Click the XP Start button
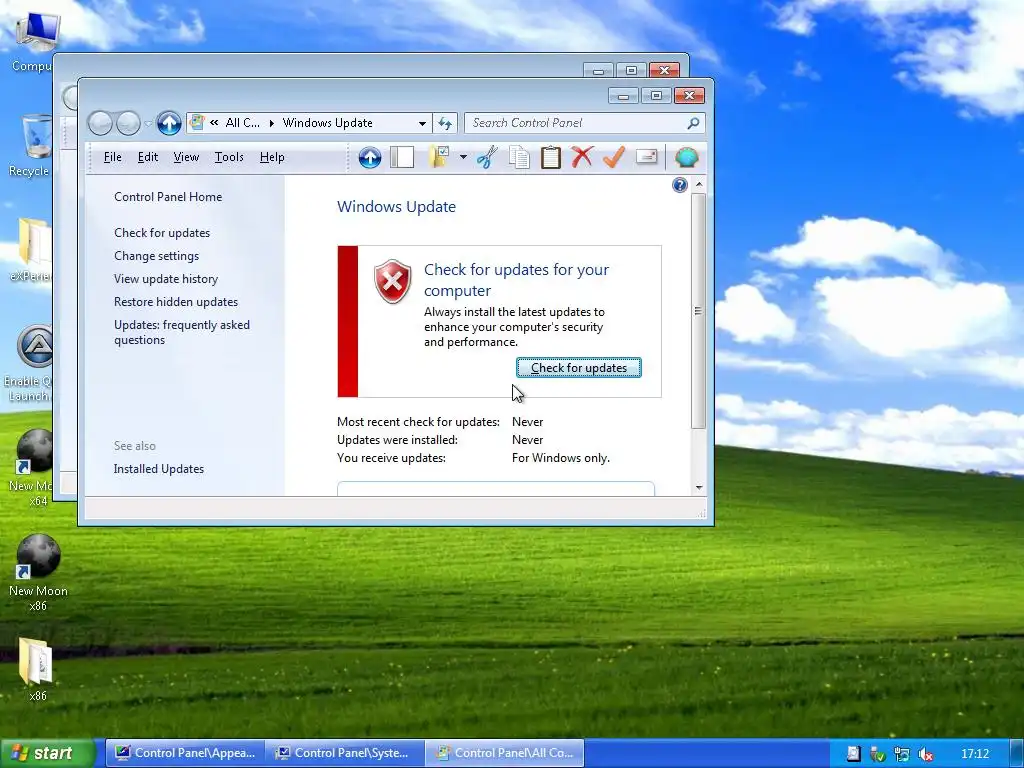 [47, 753]
